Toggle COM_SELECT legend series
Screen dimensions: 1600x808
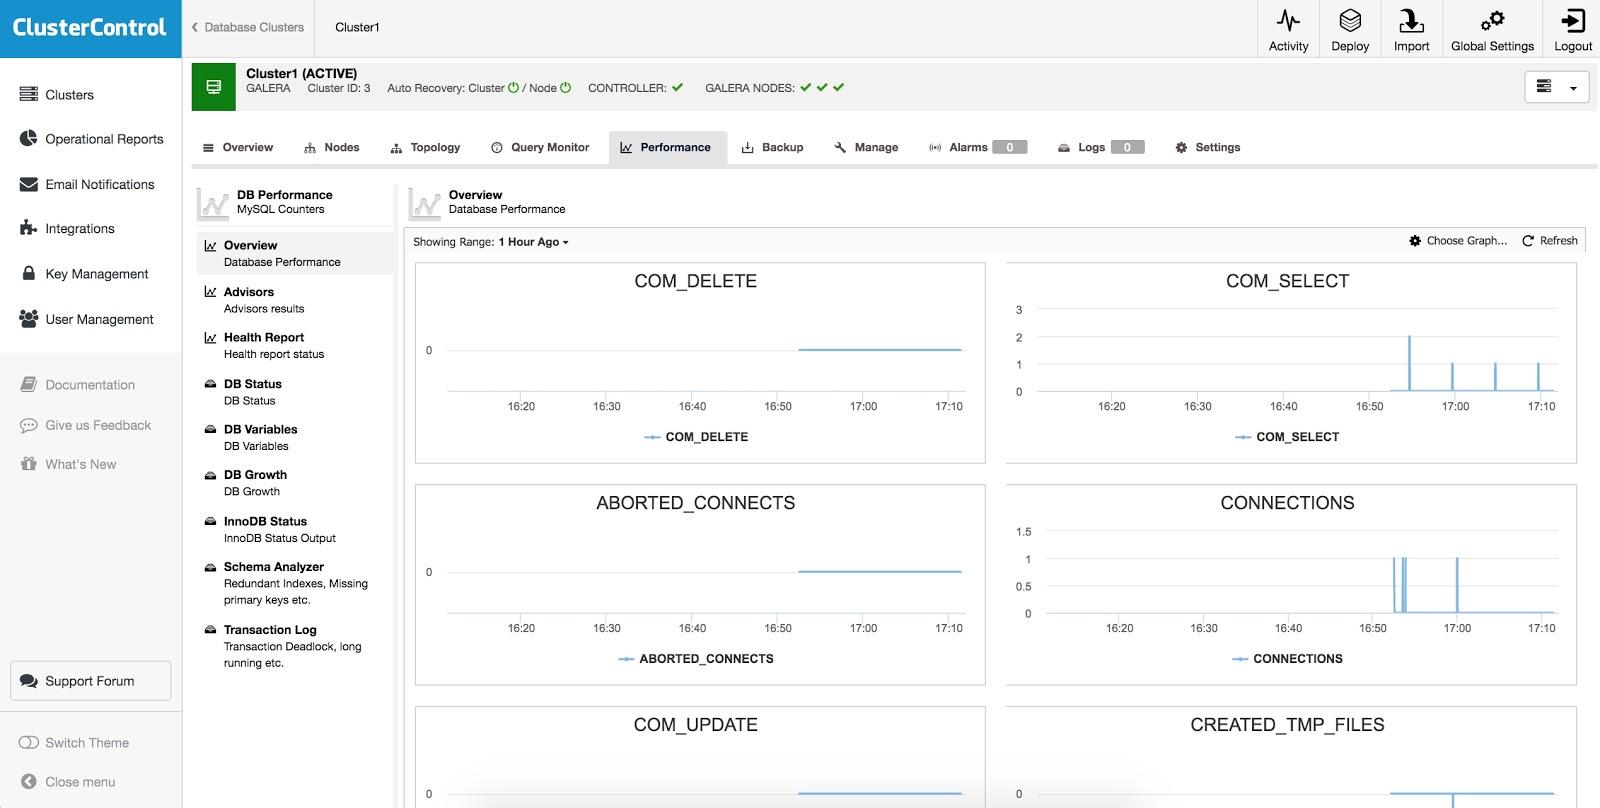click(x=1287, y=437)
